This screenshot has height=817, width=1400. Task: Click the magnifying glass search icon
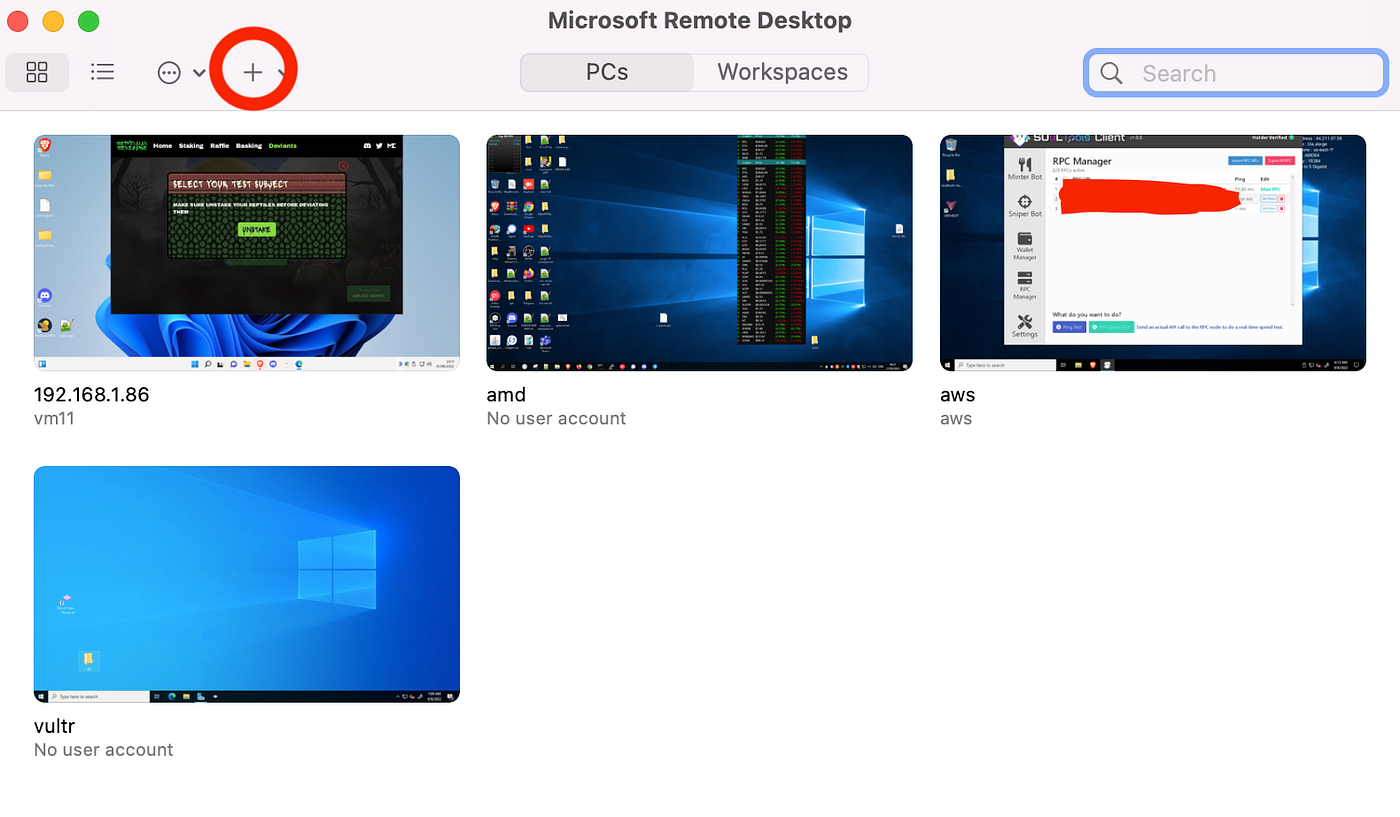(1111, 73)
